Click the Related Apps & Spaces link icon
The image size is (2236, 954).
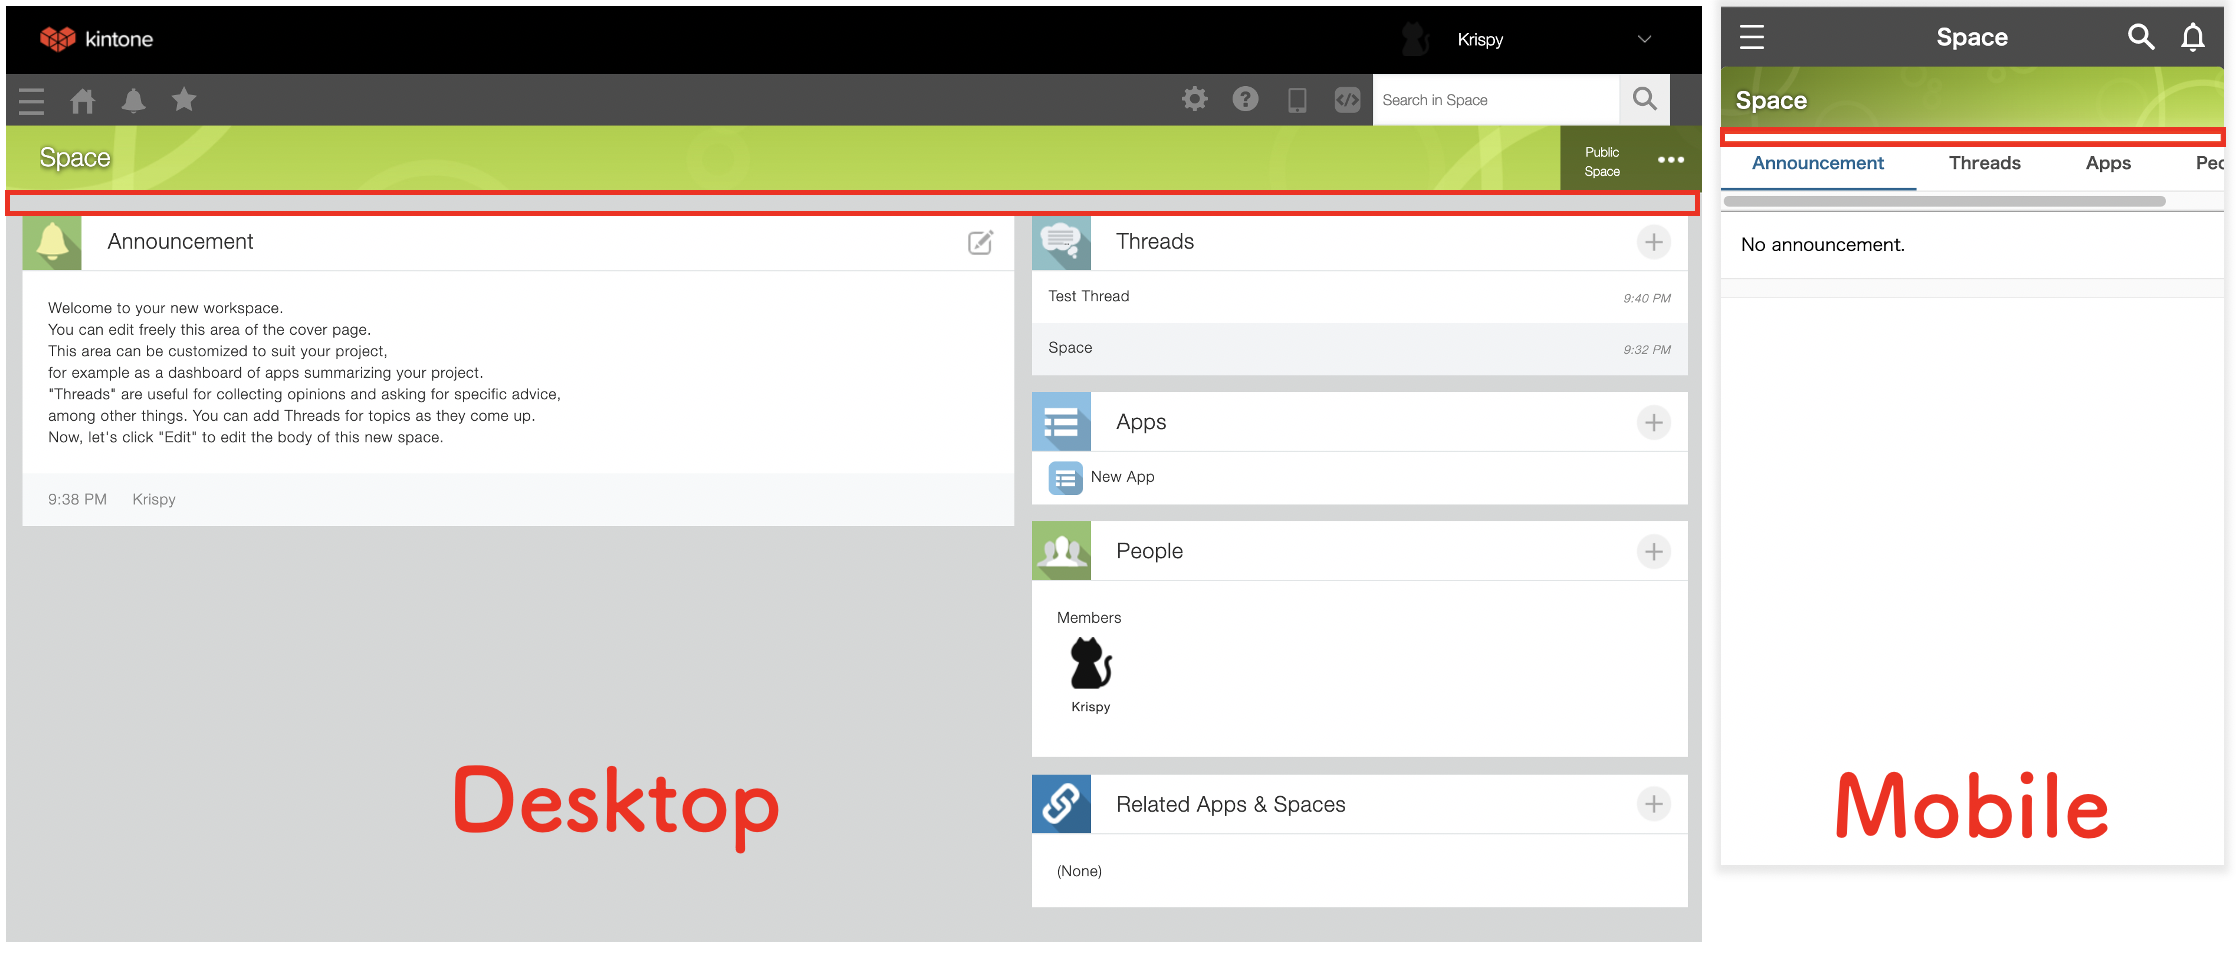1061,803
